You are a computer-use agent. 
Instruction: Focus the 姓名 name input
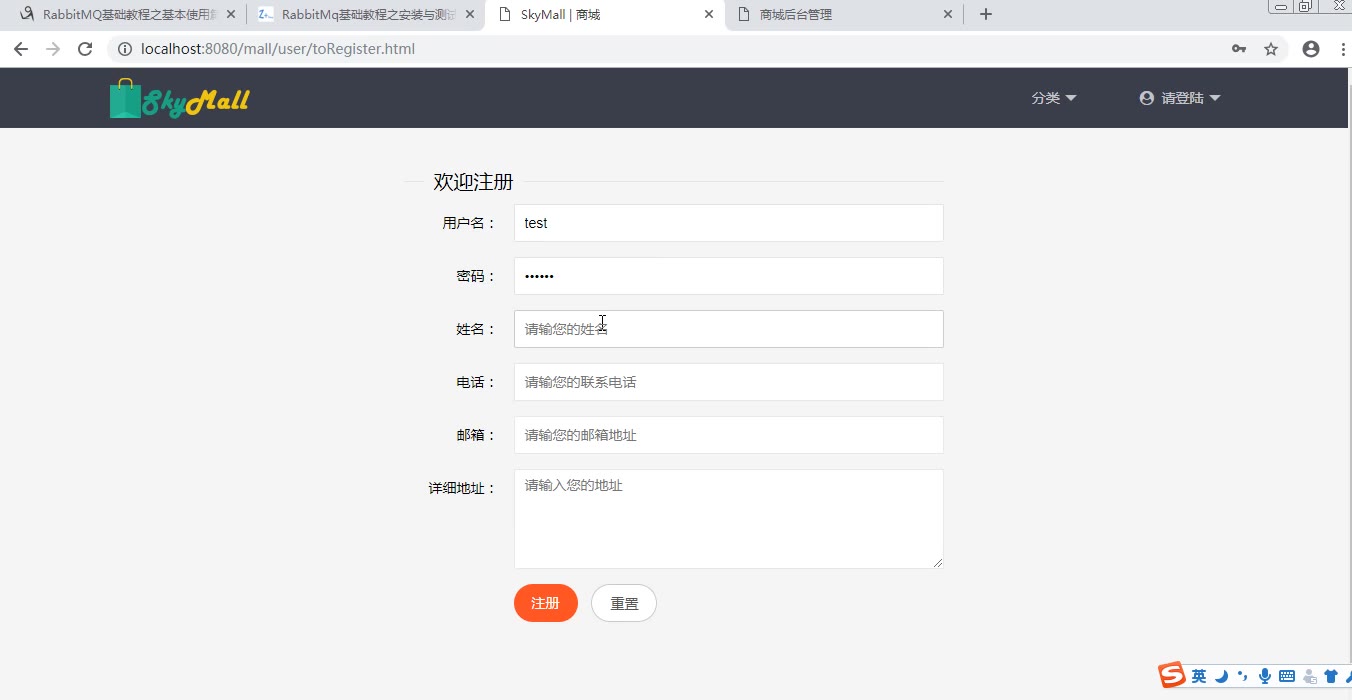(x=729, y=329)
